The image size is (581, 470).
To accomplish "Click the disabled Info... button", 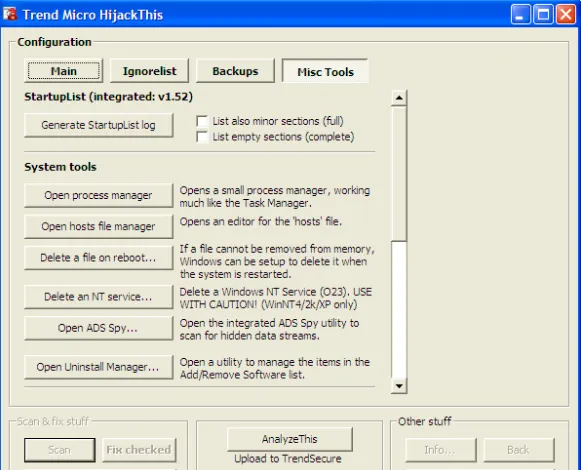I will 441,450.
